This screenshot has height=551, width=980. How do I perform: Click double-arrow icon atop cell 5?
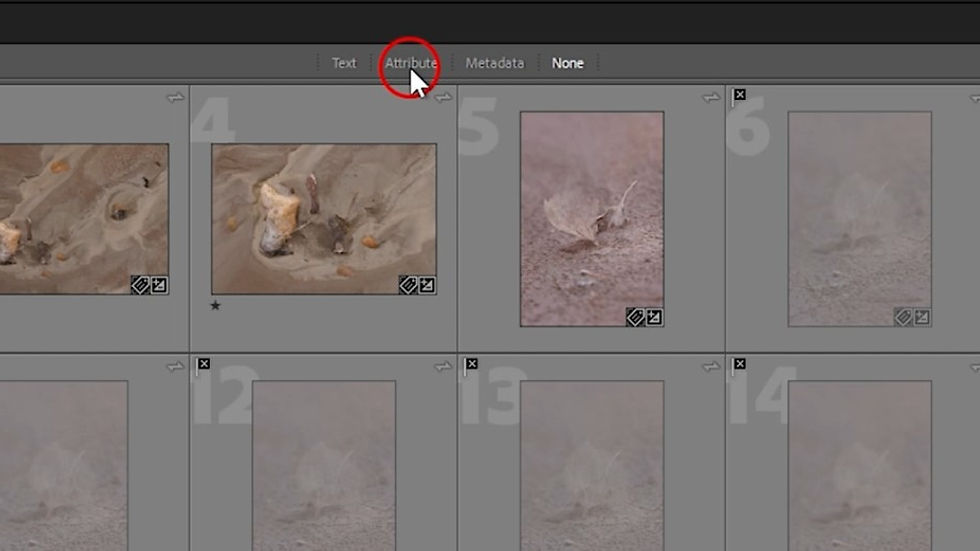[x=711, y=97]
